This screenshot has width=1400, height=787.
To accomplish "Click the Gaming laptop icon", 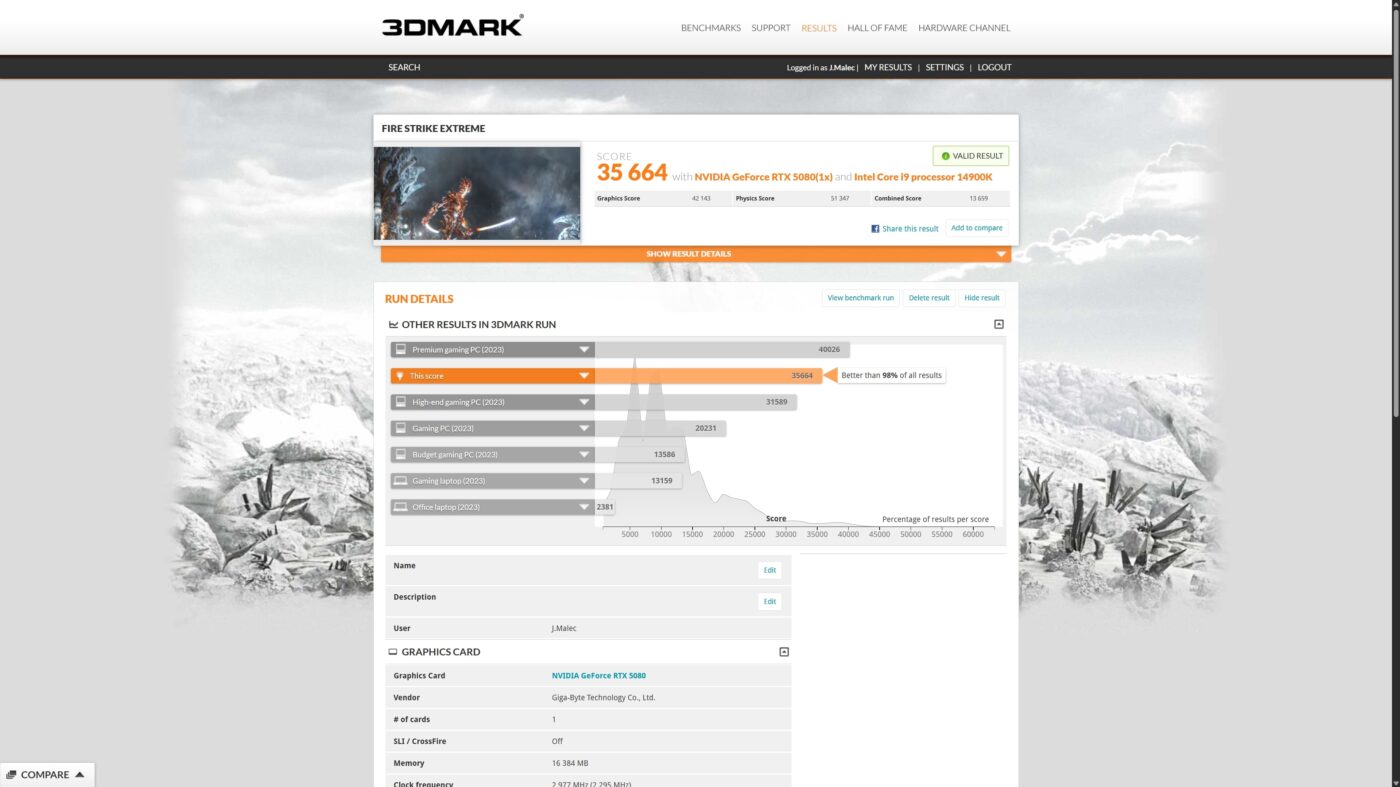I will pos(401,481).
